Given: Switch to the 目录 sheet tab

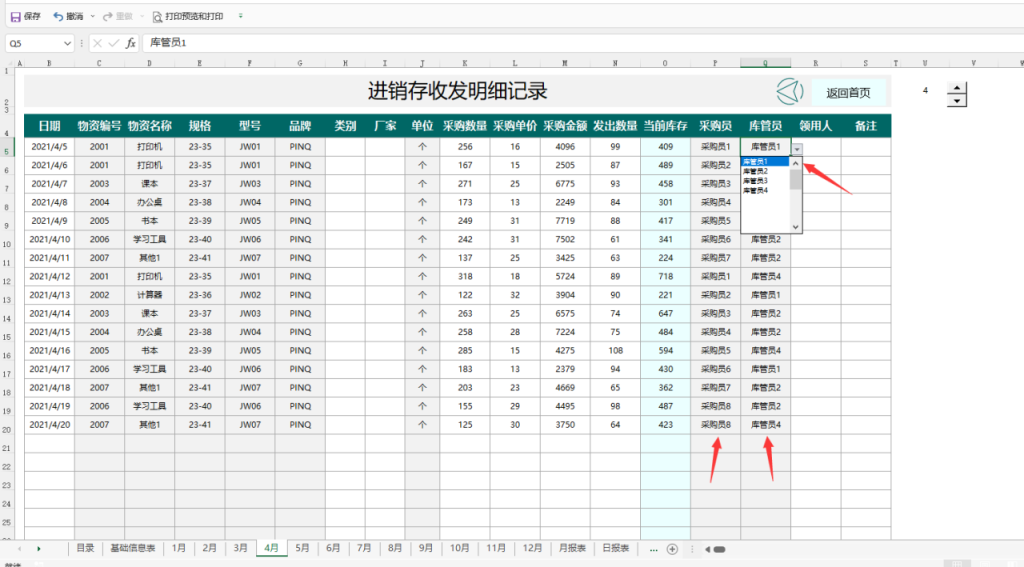Looking at the screenshot, I should [86, 548].
